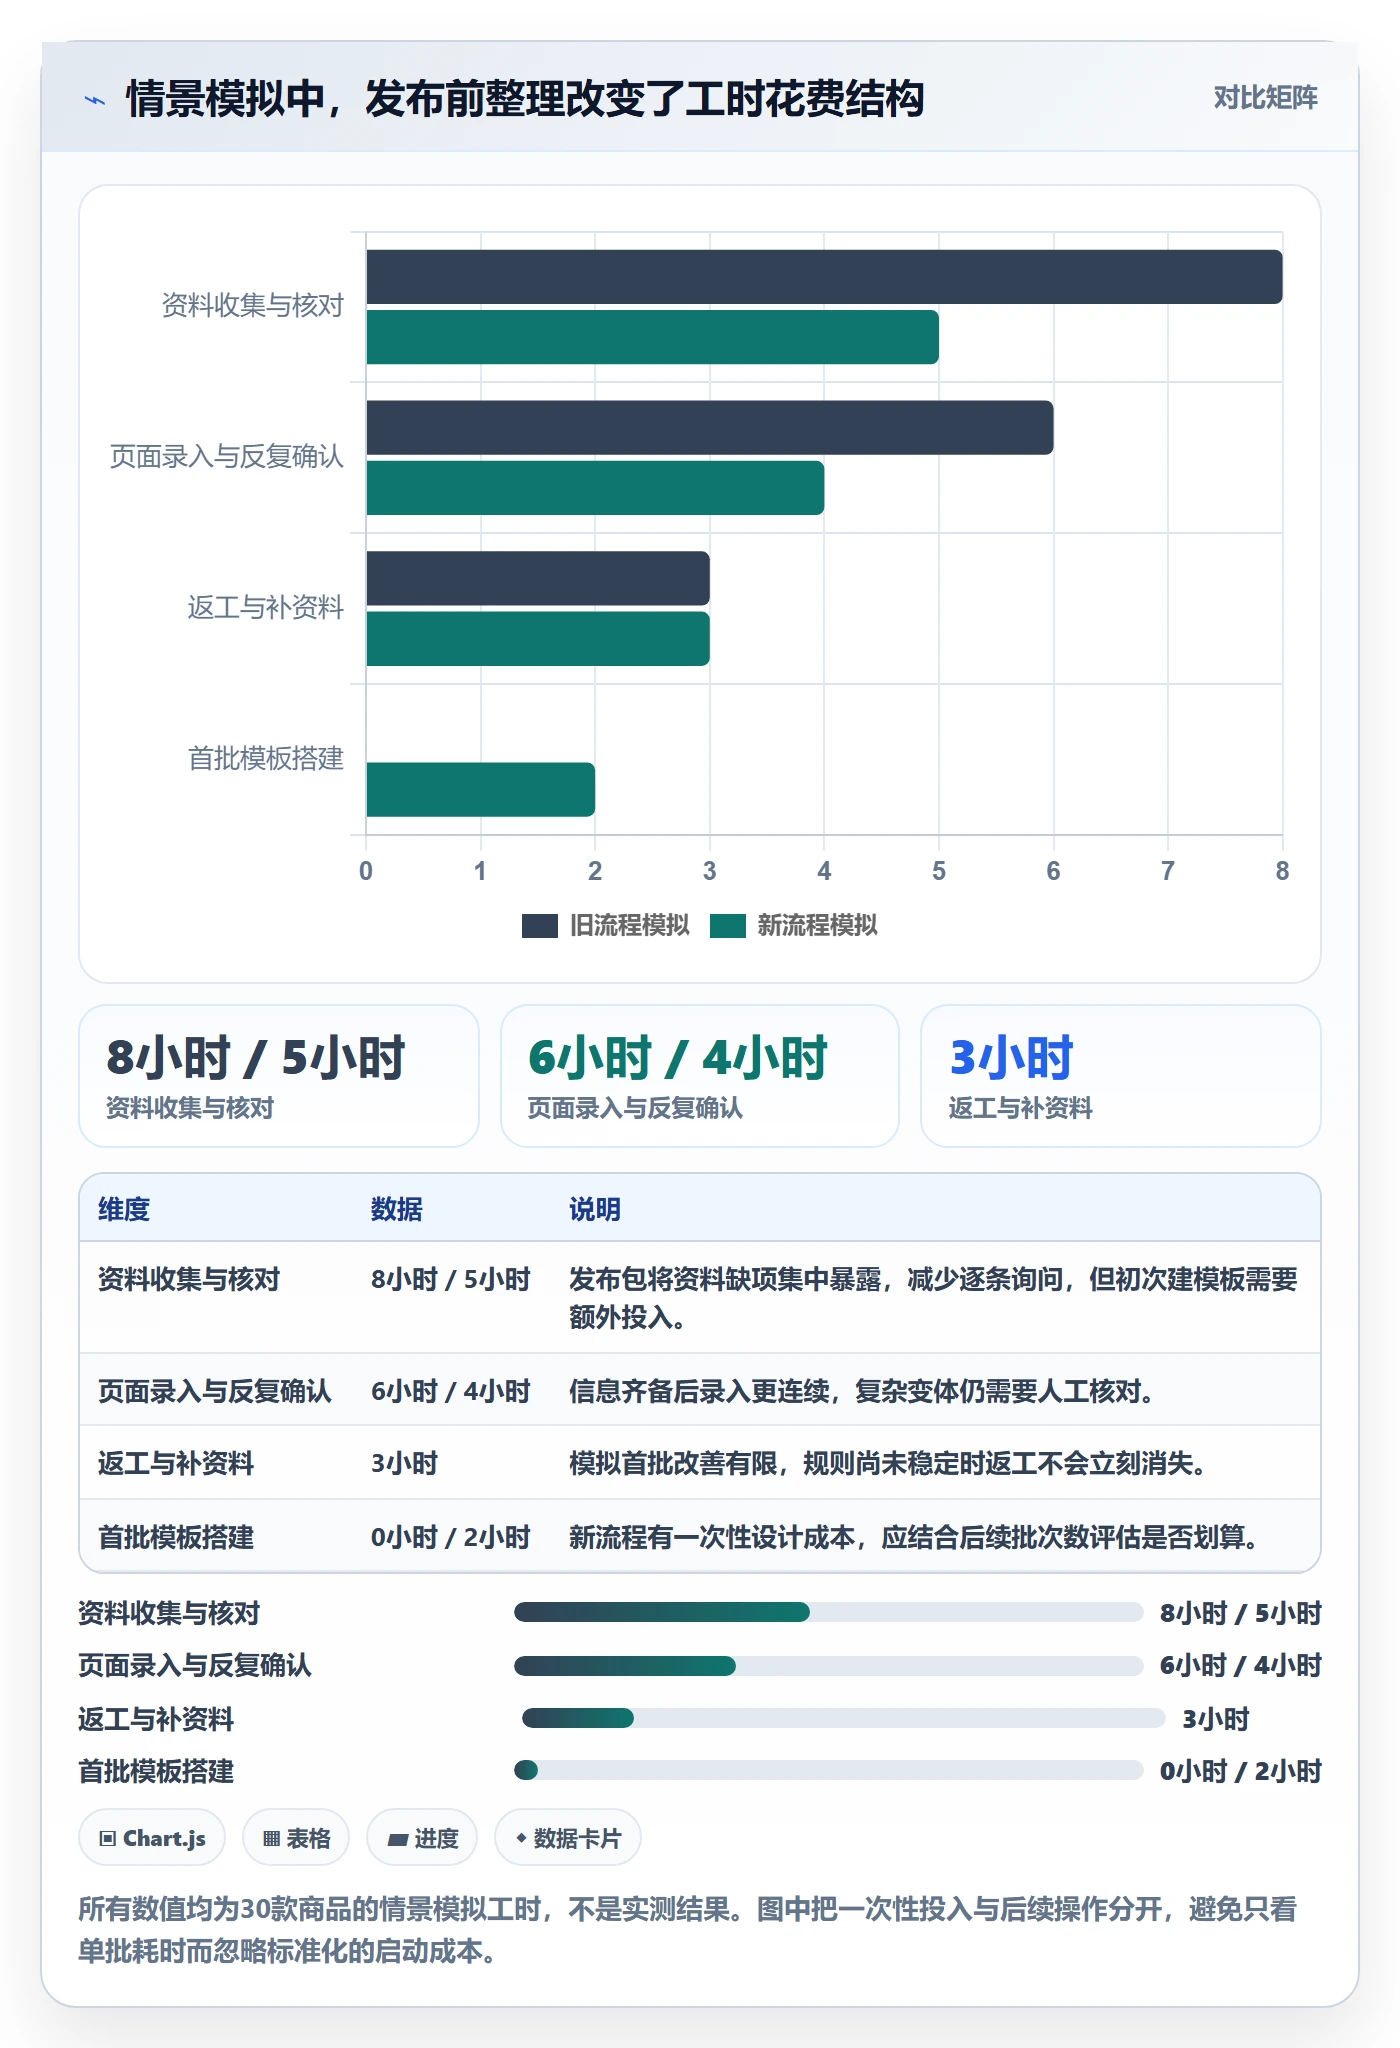Image resolution: width=1400 pixels, height=2048 pixels.
Task: Click the 页面录入与反复确认 cell in the table
Action: (215, 1391)
